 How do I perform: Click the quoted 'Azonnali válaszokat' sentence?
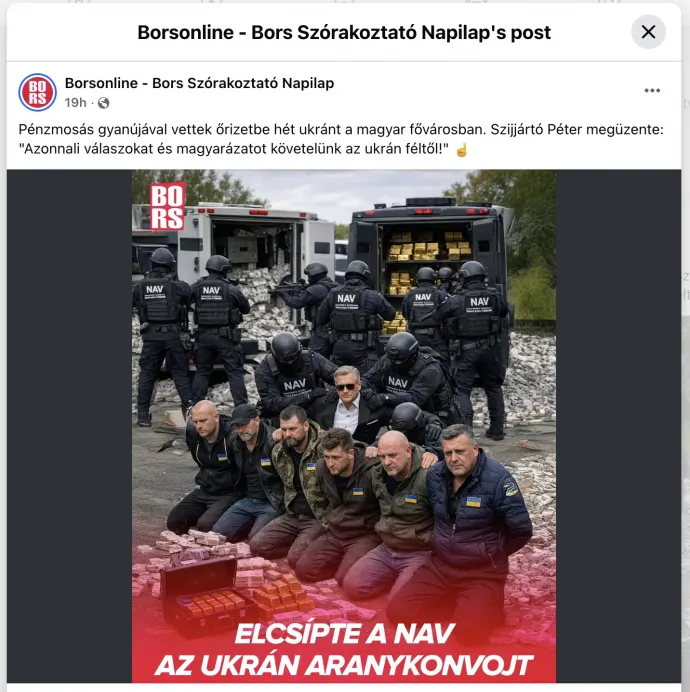(234, 149)
